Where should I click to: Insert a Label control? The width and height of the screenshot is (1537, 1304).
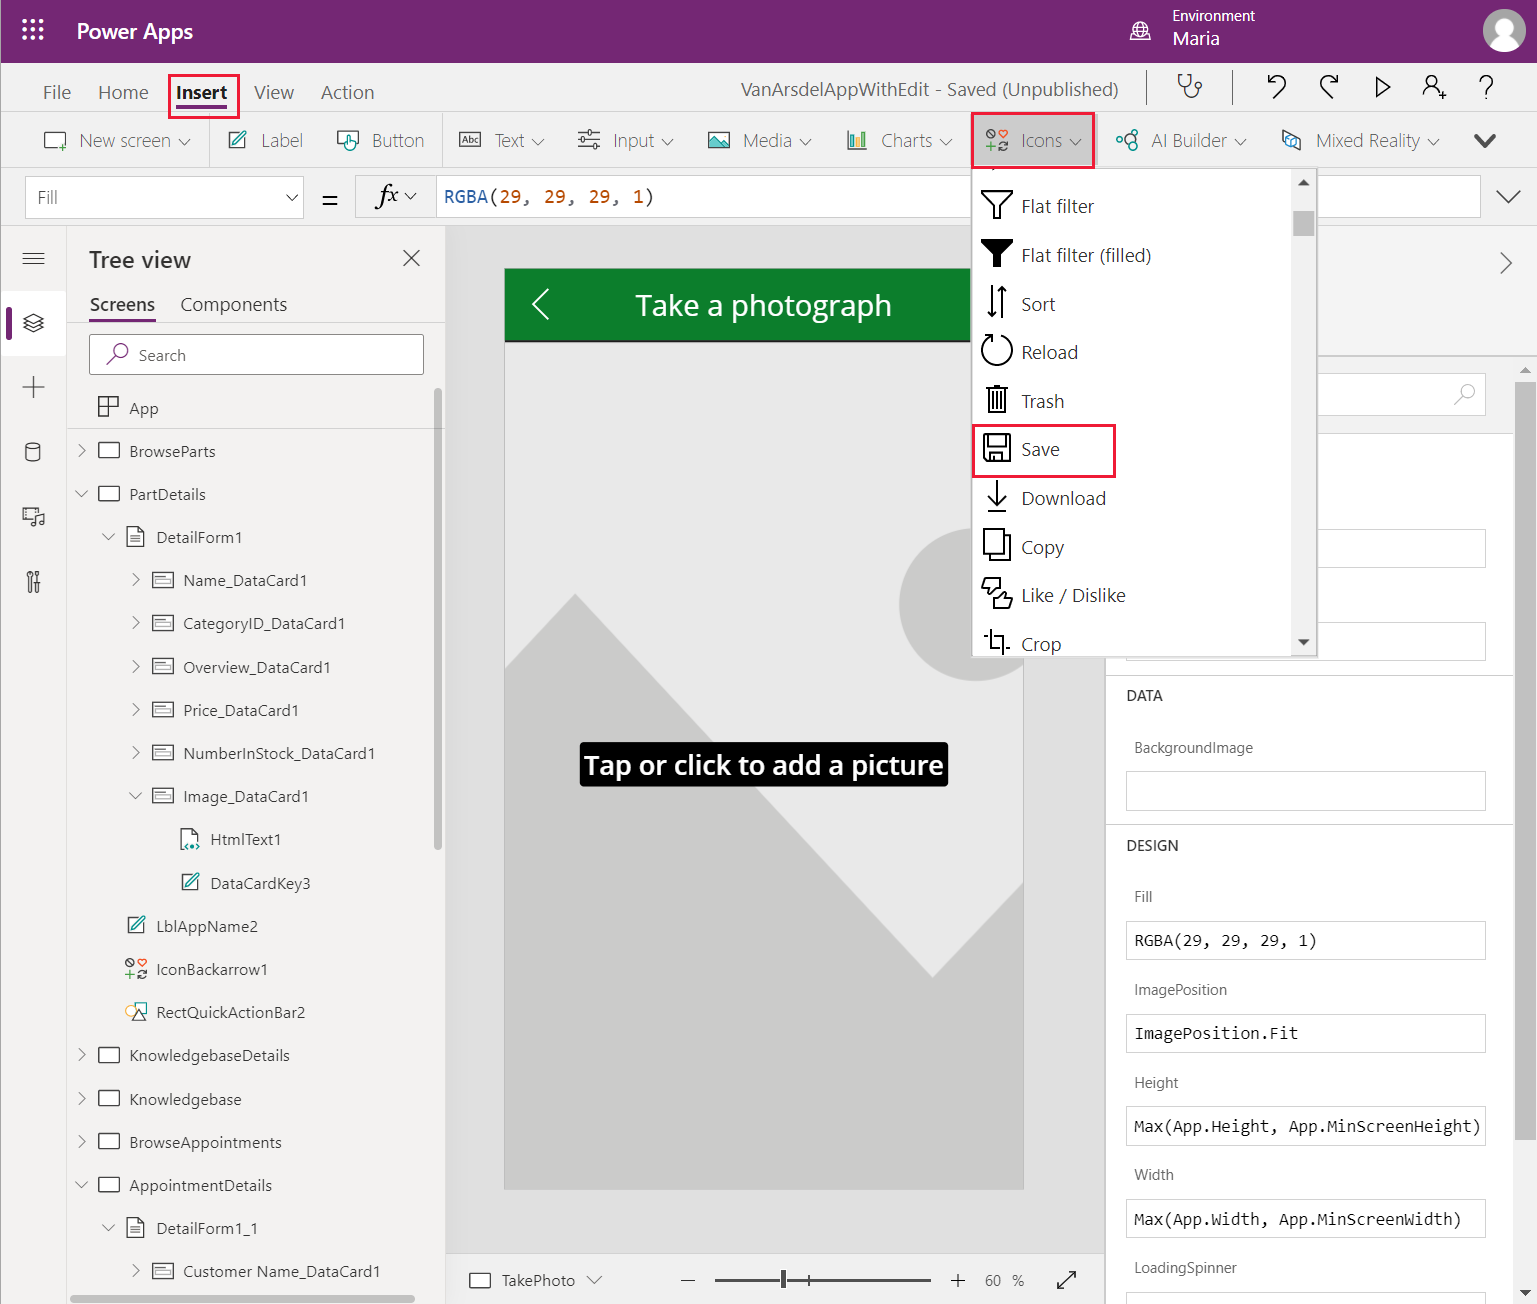(x=265, y=140)
